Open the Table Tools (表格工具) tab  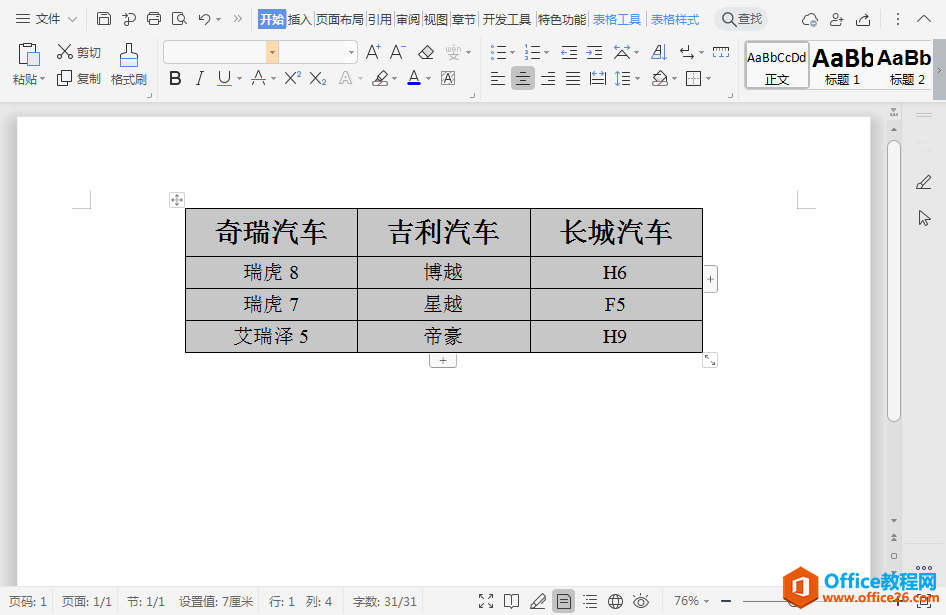(617, 19)
